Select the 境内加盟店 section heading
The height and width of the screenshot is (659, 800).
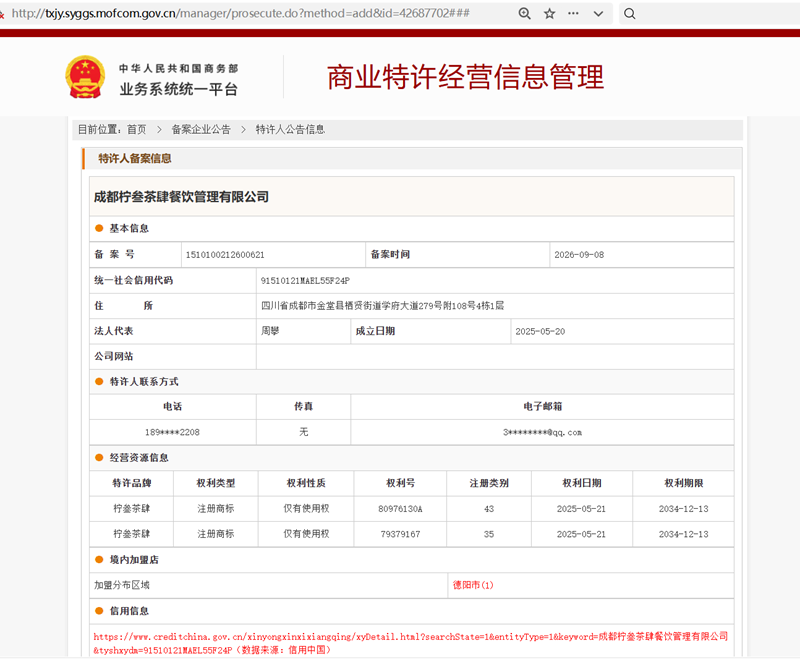pos(134,560)
